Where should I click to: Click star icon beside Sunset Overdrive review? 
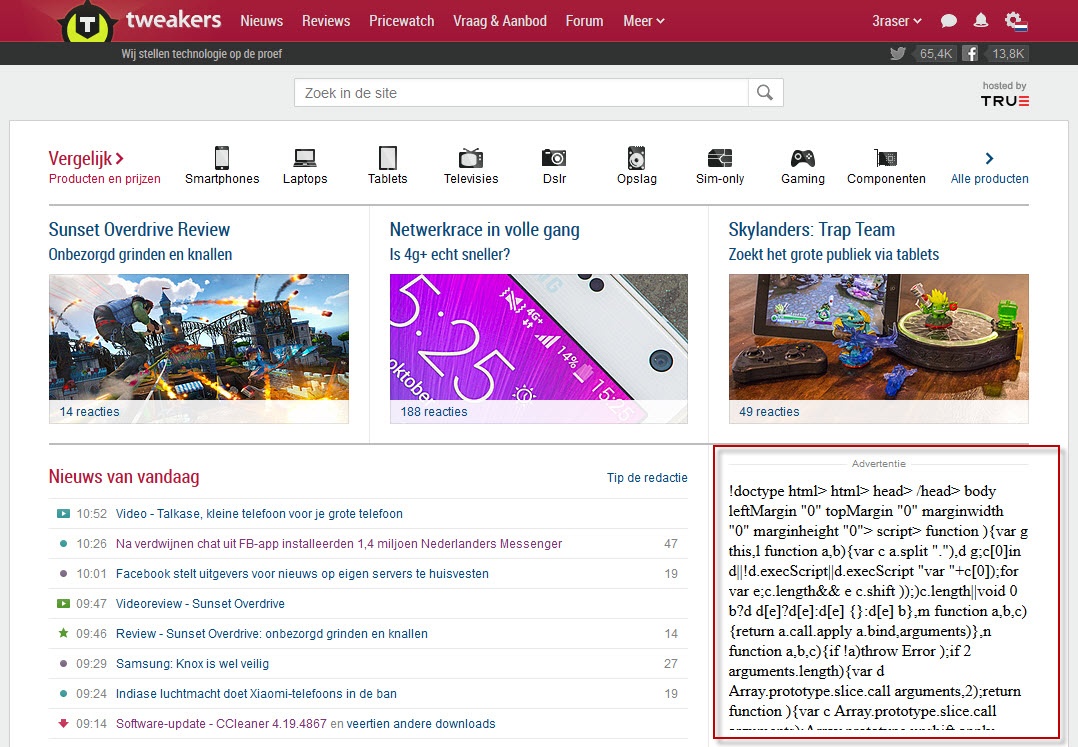63,633
